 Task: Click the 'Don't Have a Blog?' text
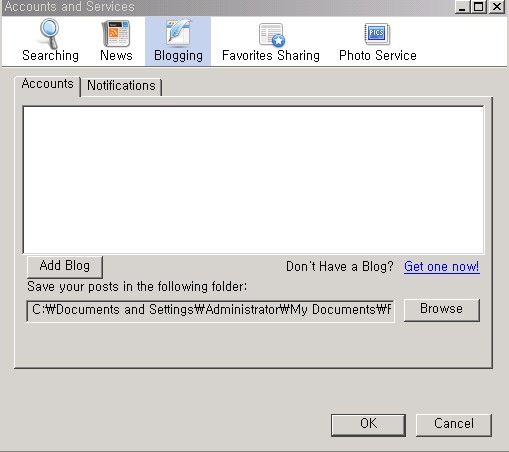[x=340, y=267]
